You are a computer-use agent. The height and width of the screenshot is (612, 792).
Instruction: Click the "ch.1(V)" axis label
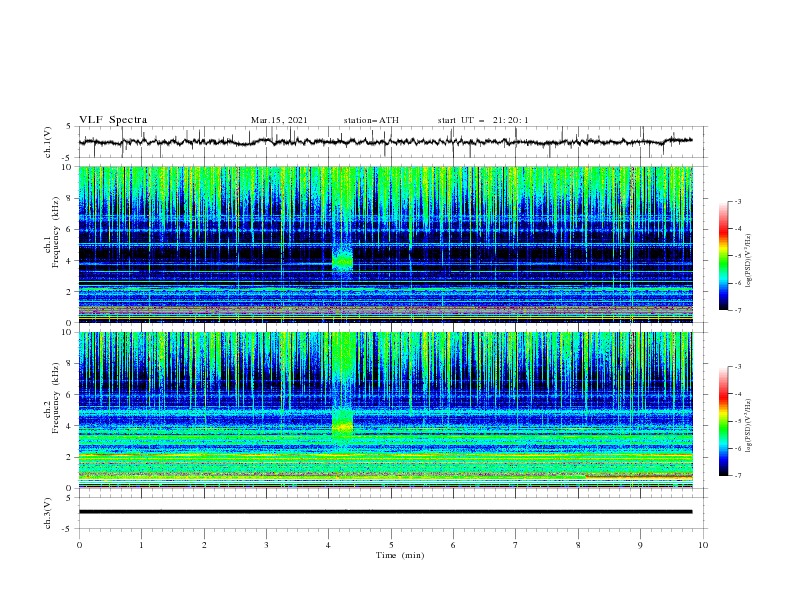click(x=48, y=142)
